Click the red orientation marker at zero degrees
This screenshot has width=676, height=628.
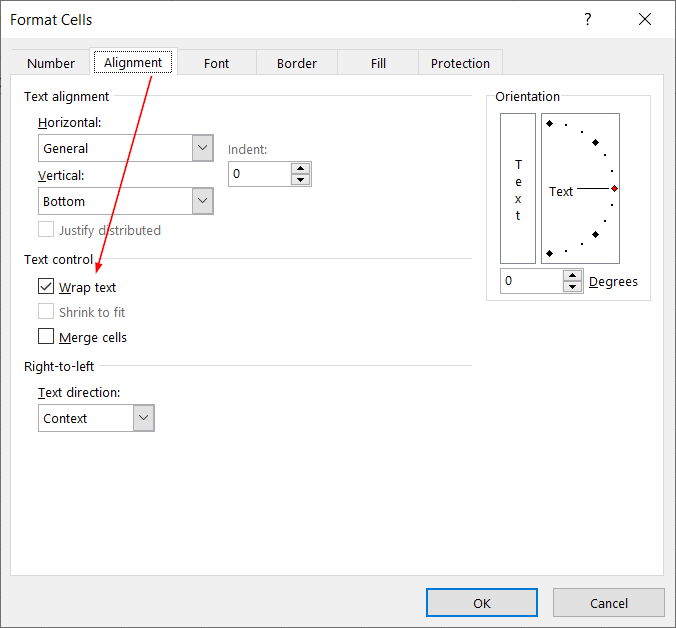point(614,188)
